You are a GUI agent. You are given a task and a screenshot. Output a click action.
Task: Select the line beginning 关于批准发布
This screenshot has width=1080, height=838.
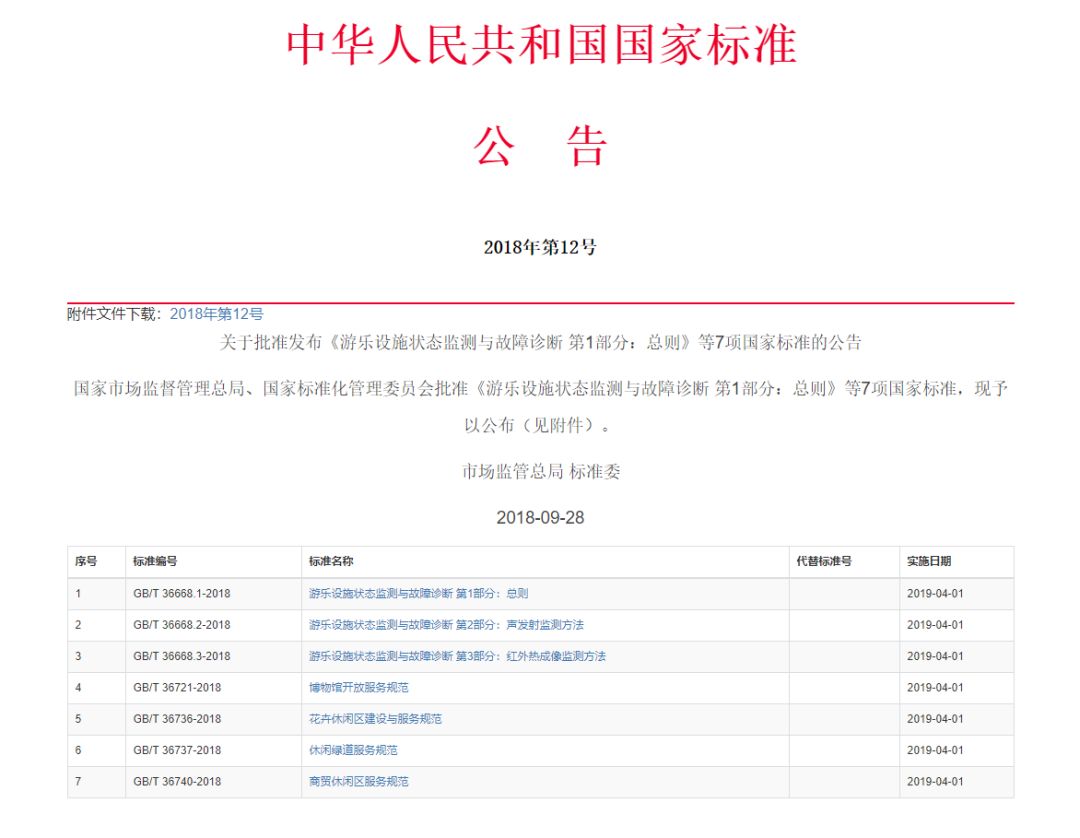(x=540, y=342)
